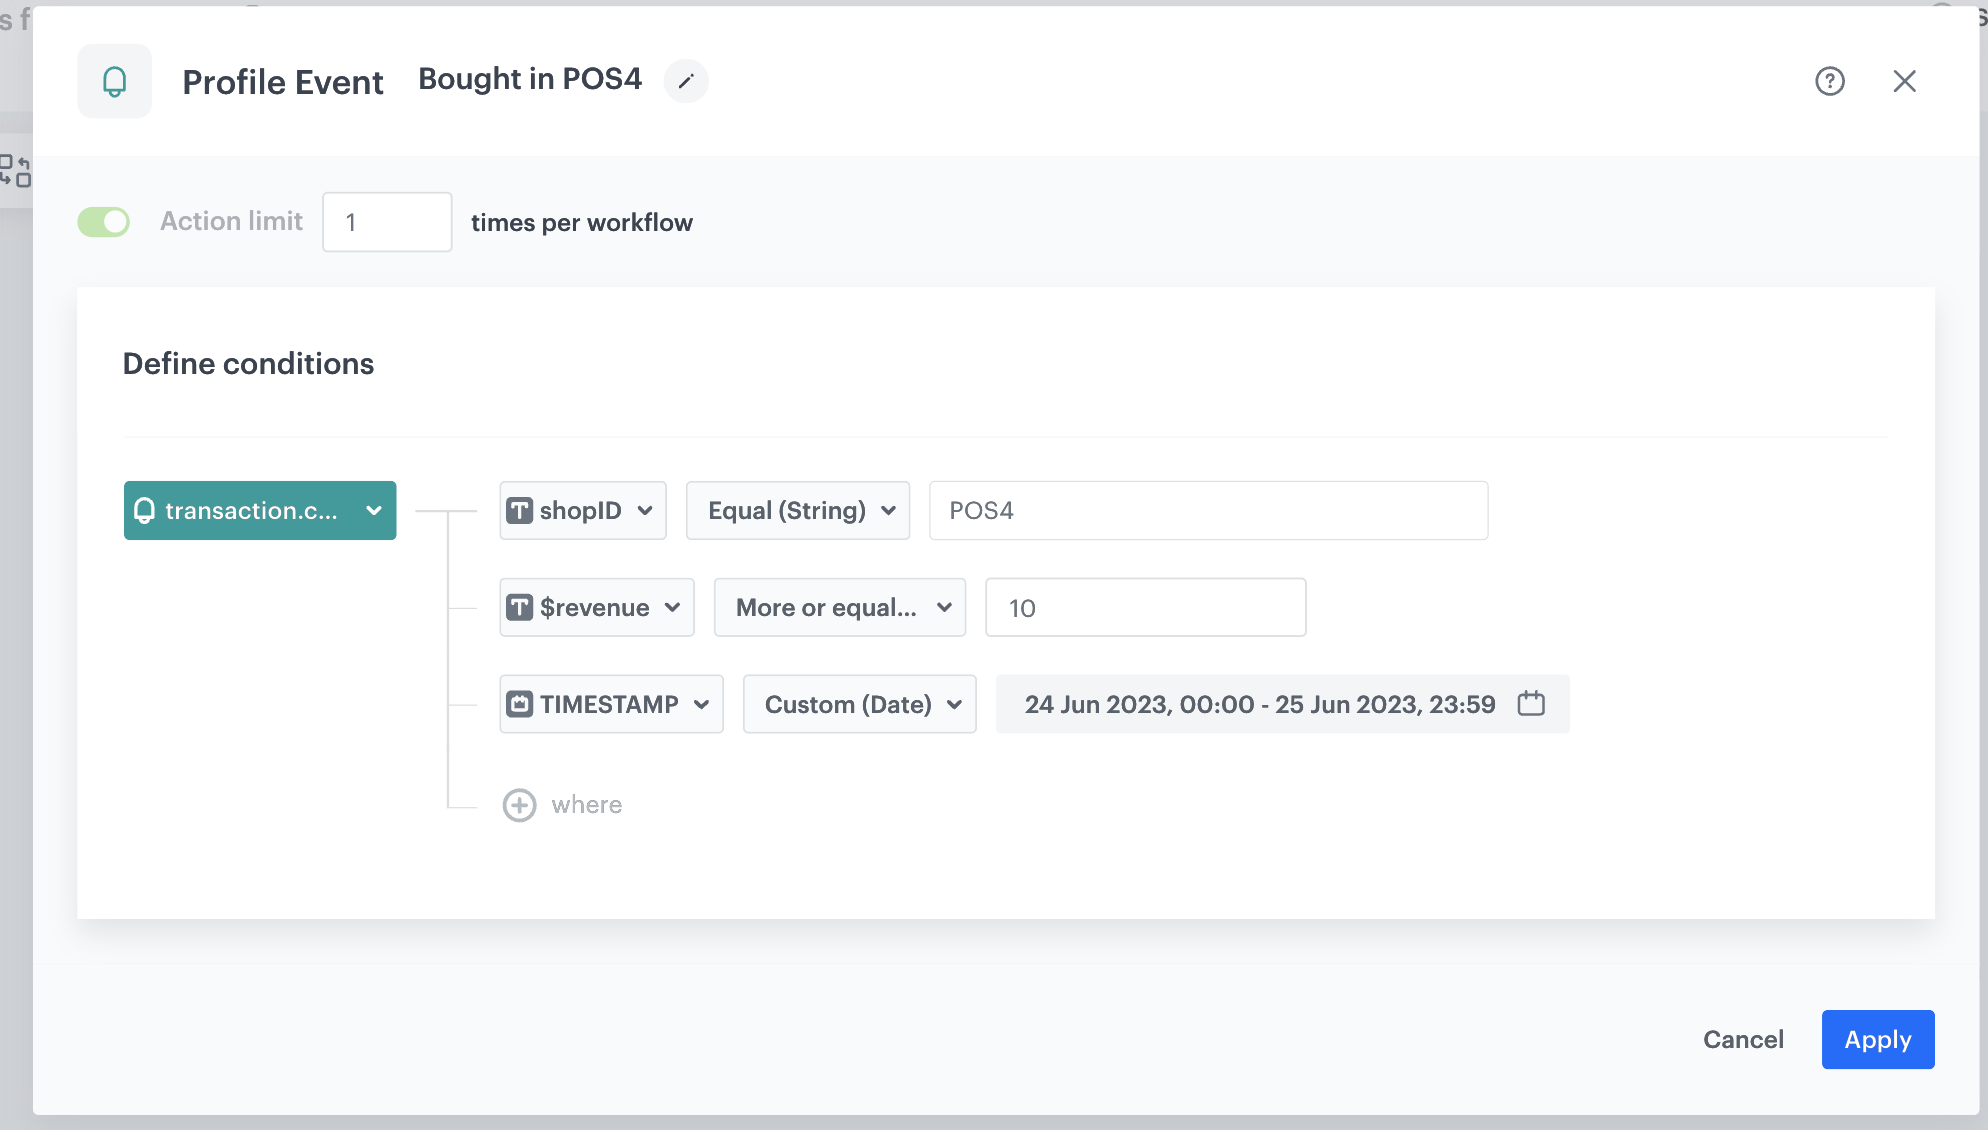The image size is (1988, 1130).
Task: Open the More or equal... operator dropdown
Action: (840, 608)
